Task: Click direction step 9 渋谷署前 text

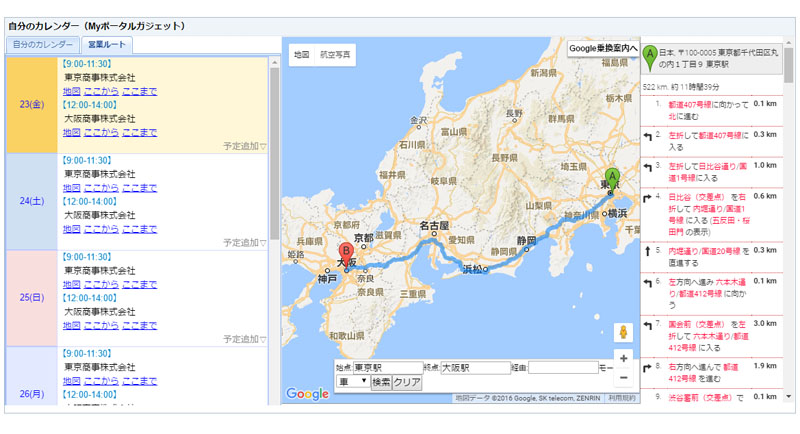Action: tap(700, 397)
